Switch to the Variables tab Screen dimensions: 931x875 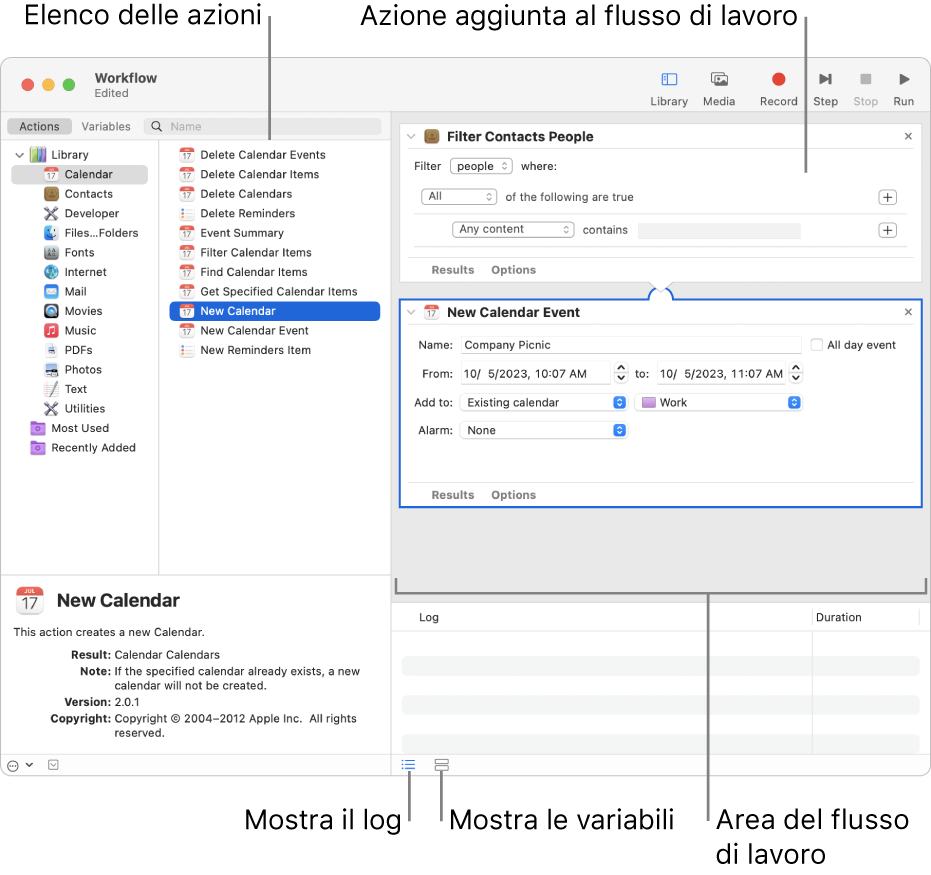coord(106,126)
